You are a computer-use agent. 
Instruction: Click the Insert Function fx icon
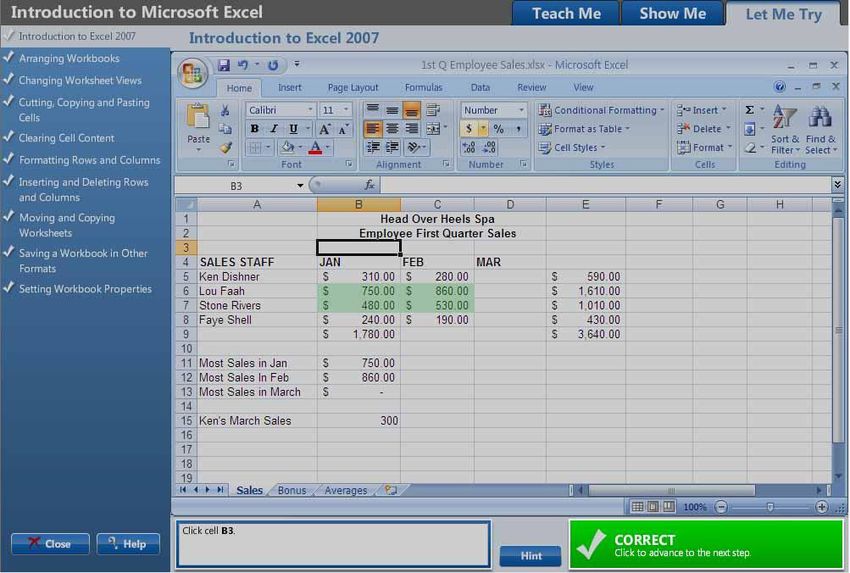[369, 185]
